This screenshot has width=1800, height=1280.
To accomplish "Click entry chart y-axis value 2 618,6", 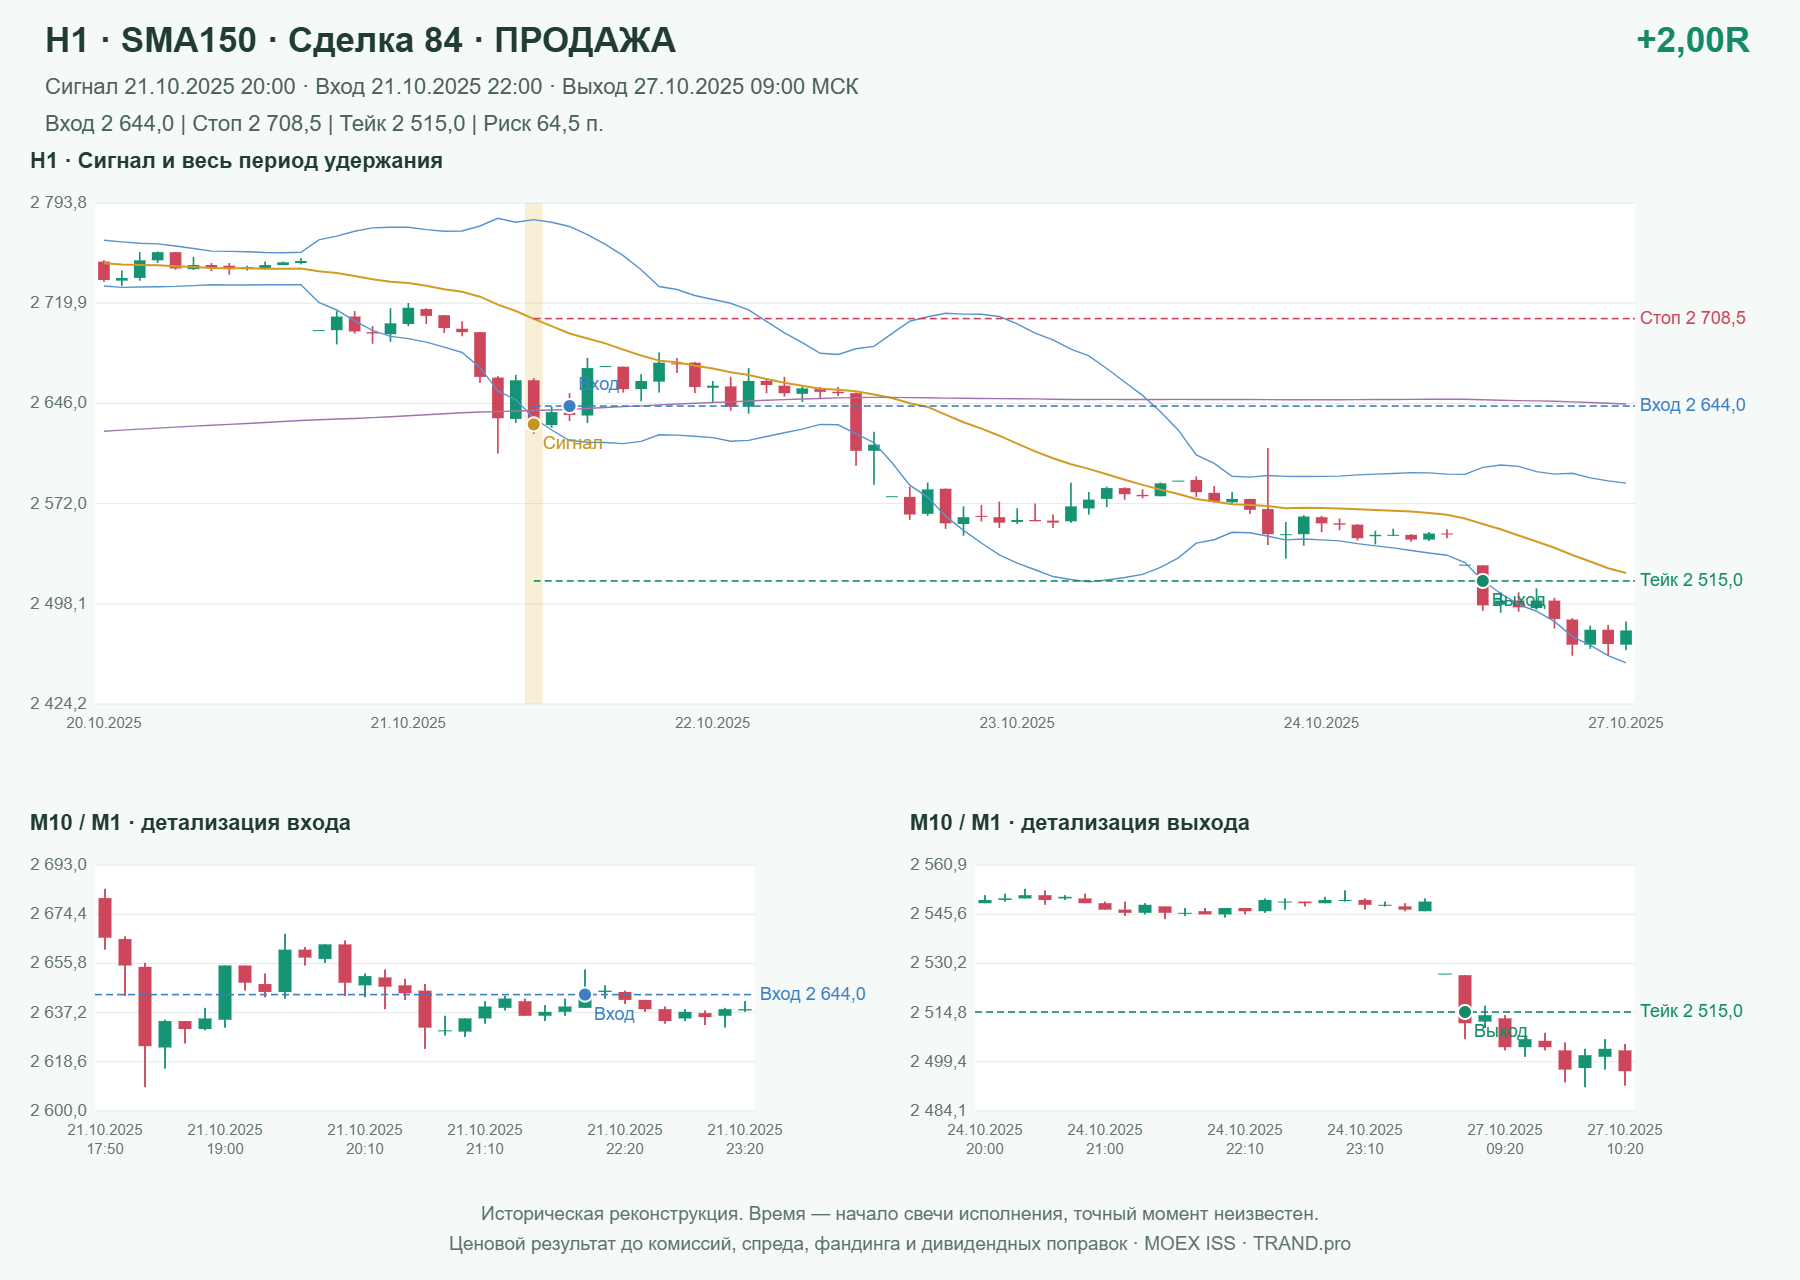I will point(58,1062).
